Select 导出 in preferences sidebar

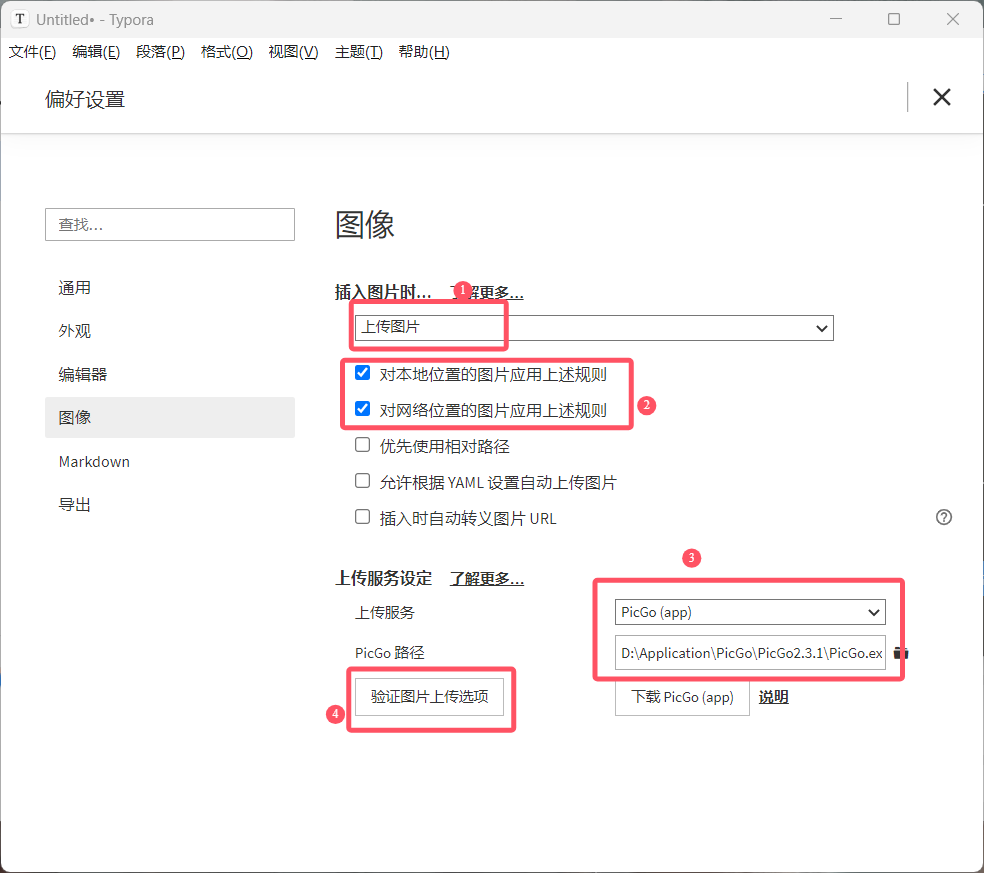tap(169, 505)
